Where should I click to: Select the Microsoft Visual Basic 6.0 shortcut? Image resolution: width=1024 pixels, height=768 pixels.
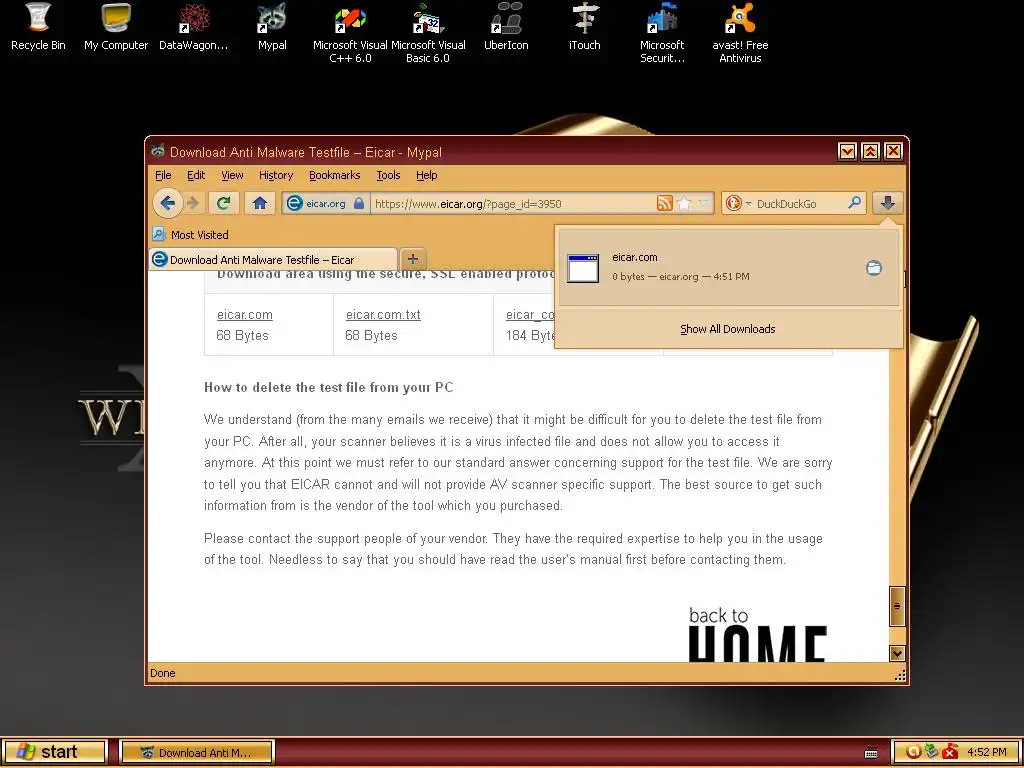click(x=428, y=33)
